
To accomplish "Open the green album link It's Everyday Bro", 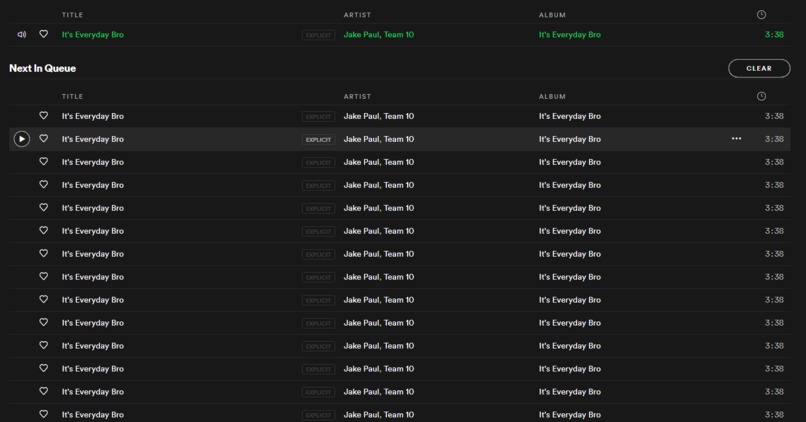I will point(570,34).
